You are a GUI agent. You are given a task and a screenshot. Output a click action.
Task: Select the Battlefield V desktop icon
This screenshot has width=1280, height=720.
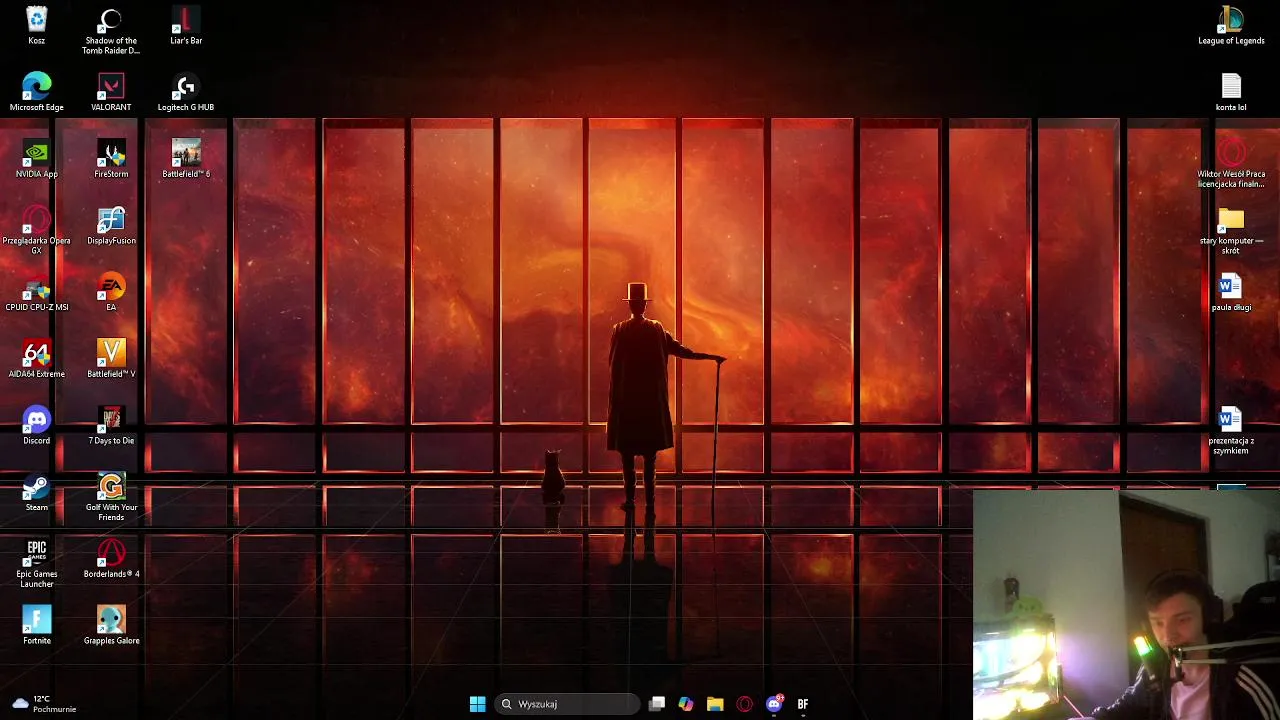[x=111, y=359]
